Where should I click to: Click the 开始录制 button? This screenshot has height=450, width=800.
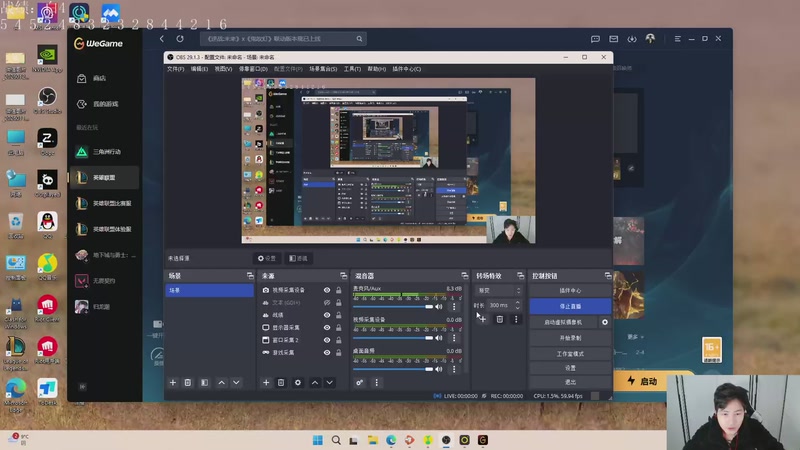570,338
